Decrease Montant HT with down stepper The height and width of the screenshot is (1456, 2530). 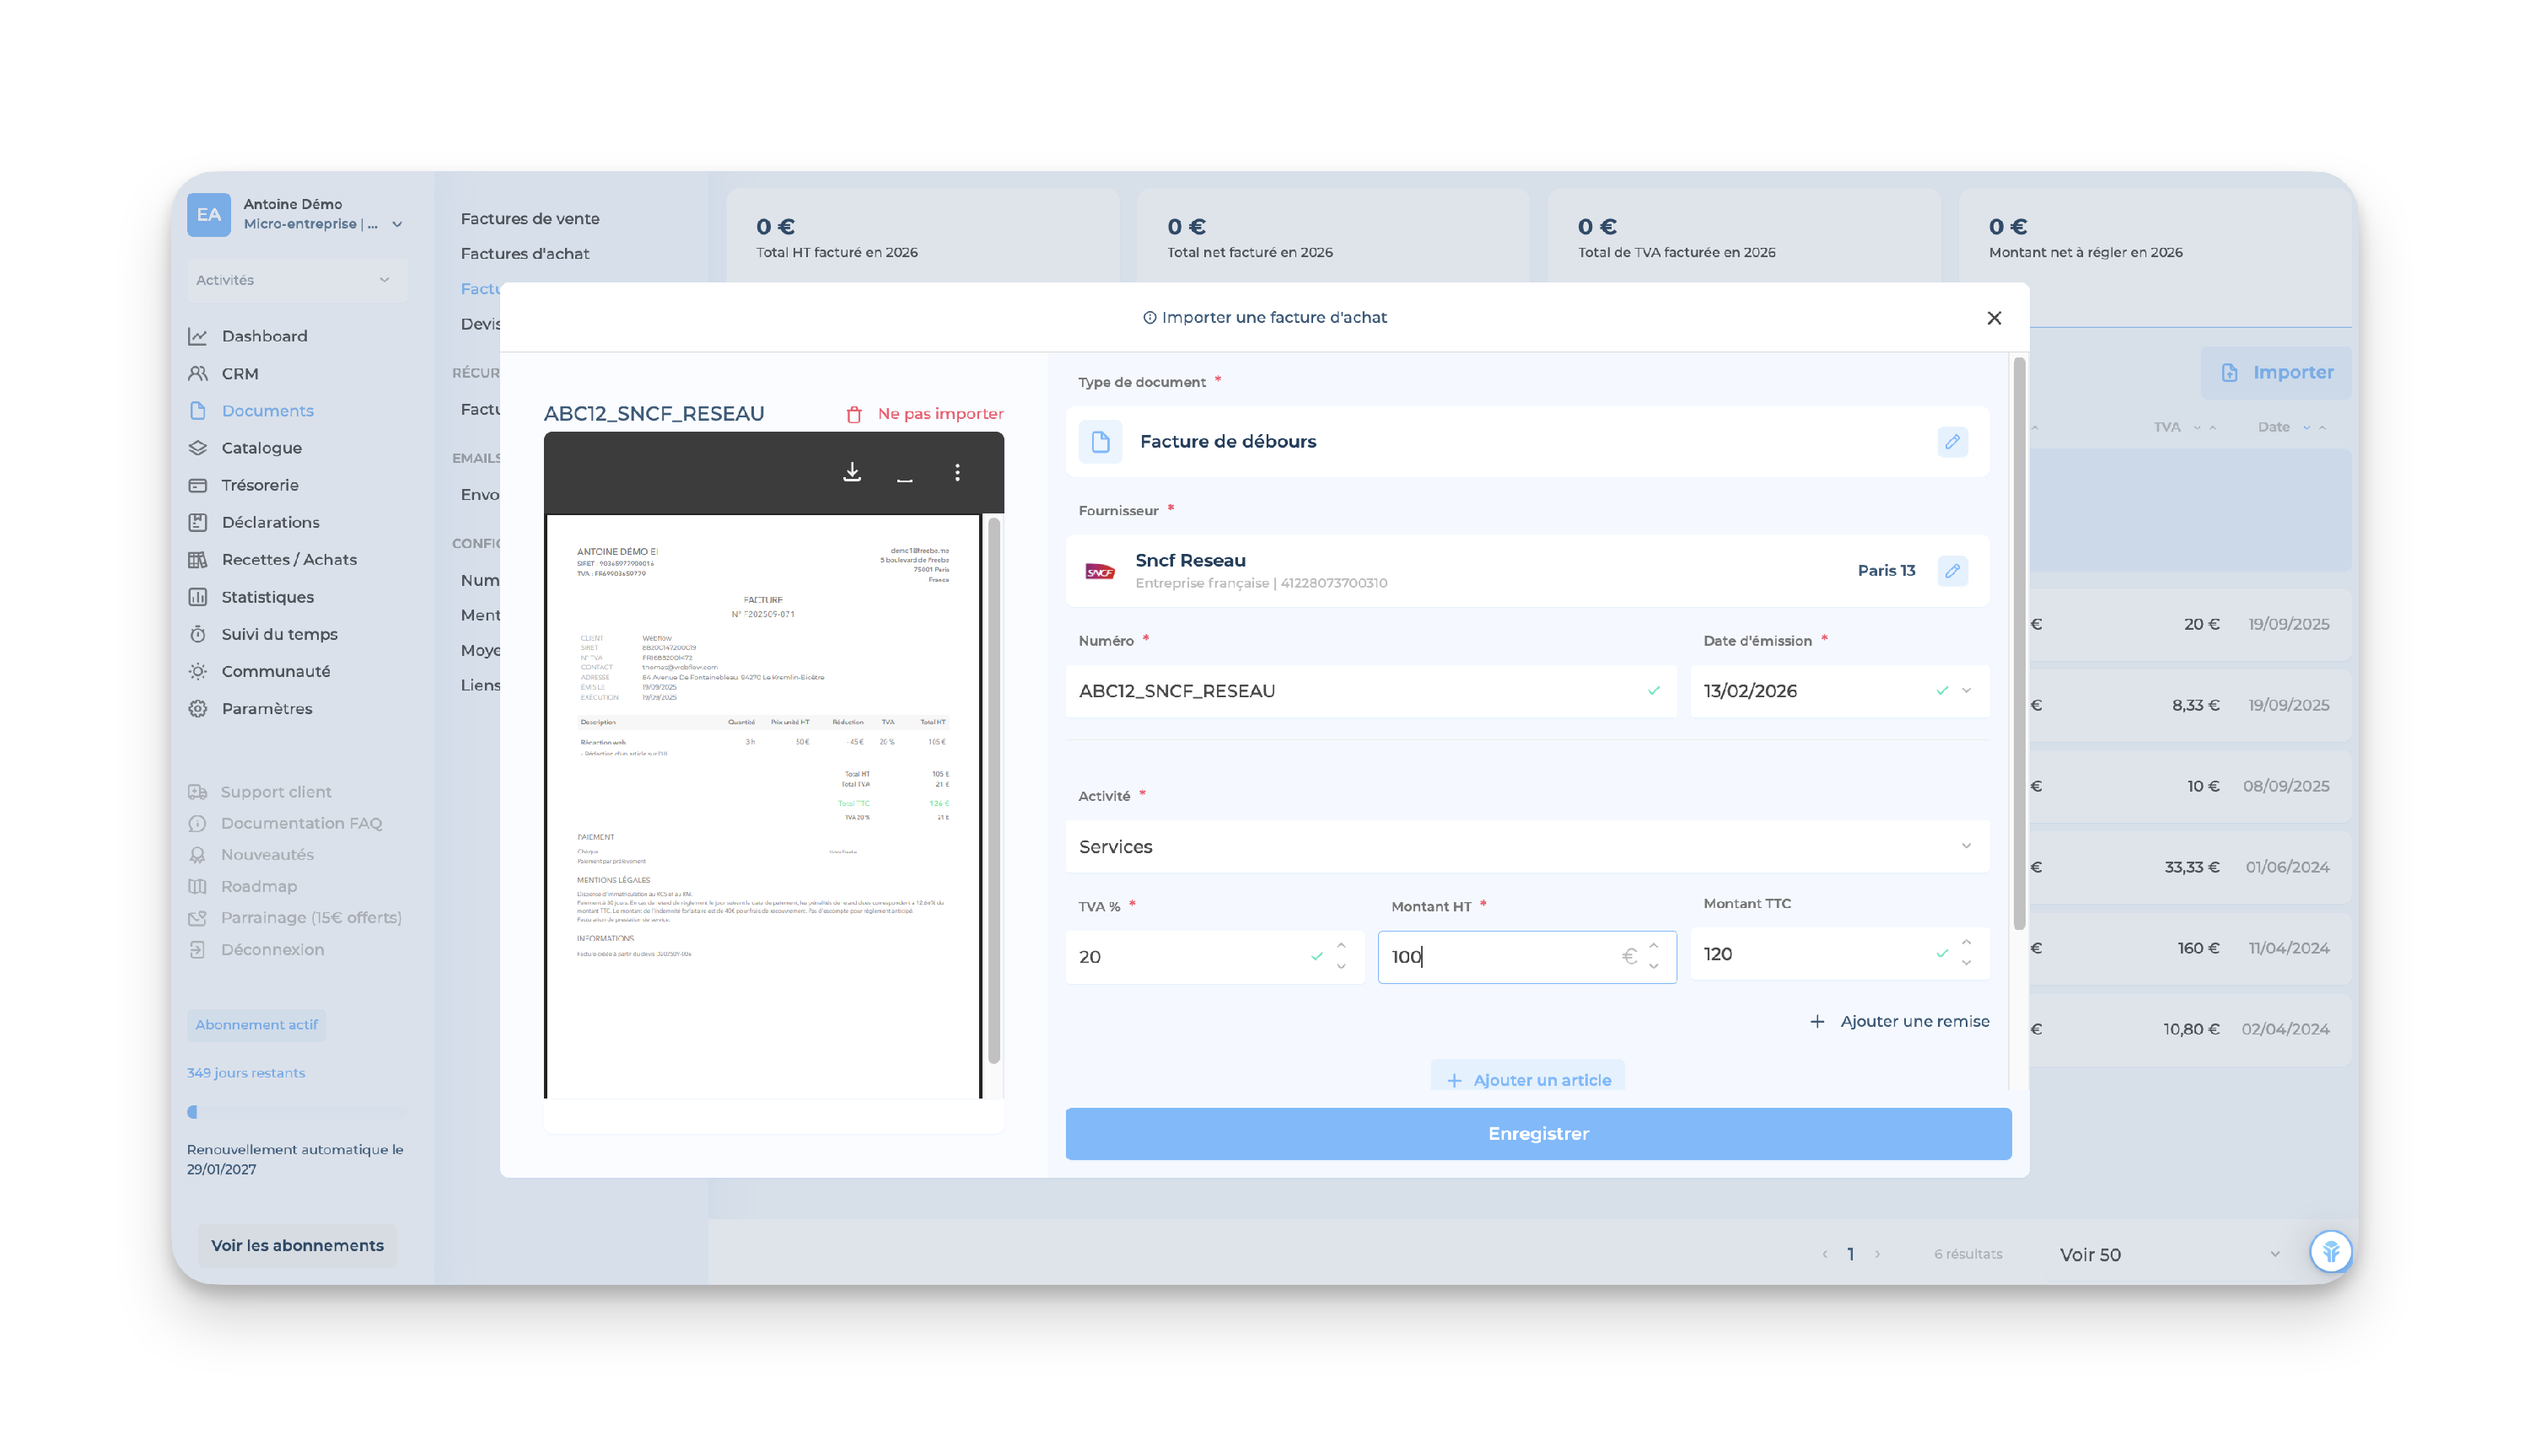1653,966
